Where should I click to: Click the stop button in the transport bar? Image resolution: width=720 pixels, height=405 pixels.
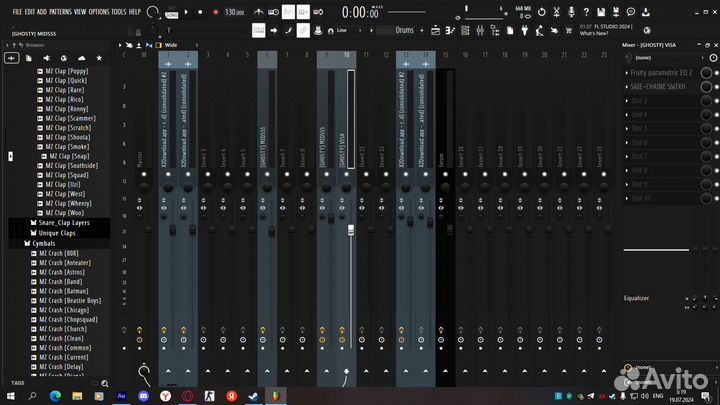pyautogui.click(x=200, y=12)
